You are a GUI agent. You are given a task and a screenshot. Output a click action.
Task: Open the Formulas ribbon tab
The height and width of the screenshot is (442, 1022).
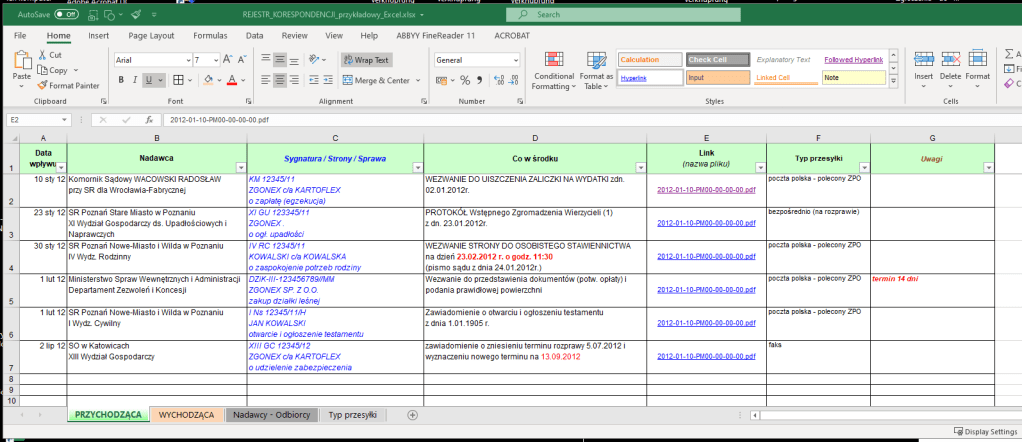210,35
